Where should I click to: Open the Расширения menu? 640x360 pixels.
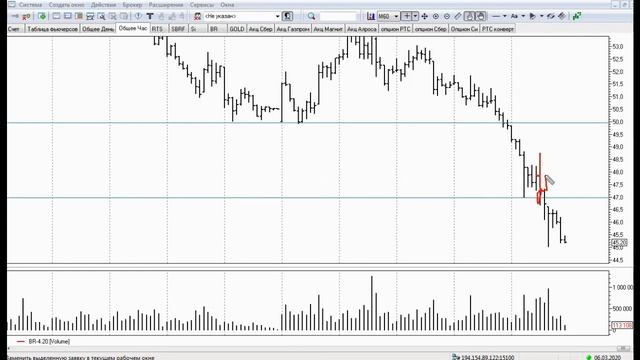point(166,5)
